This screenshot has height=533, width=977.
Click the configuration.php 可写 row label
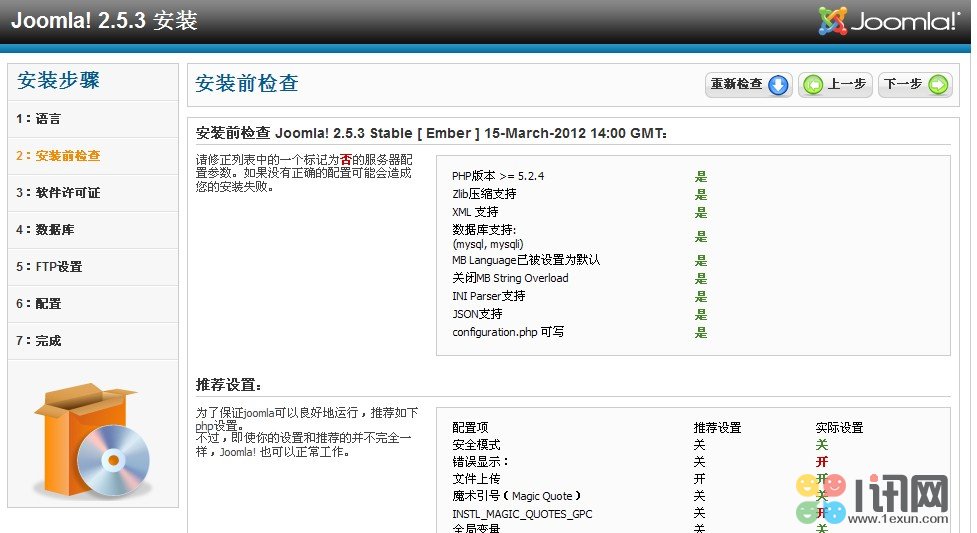[507, 332]
